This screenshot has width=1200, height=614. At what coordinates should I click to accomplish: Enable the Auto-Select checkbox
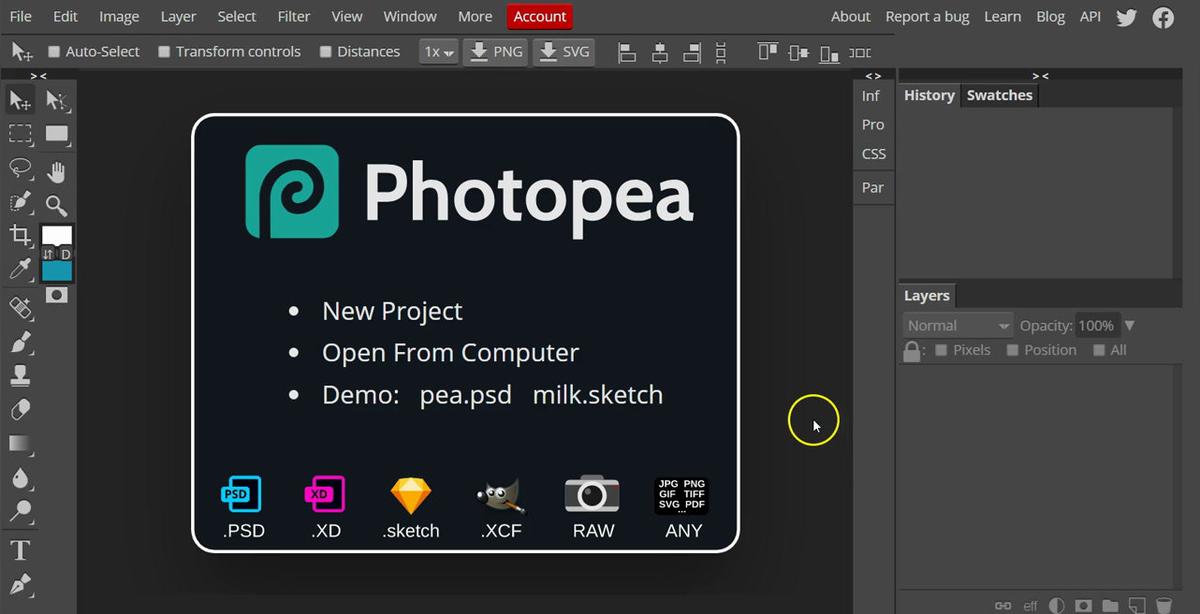point(54,52)
